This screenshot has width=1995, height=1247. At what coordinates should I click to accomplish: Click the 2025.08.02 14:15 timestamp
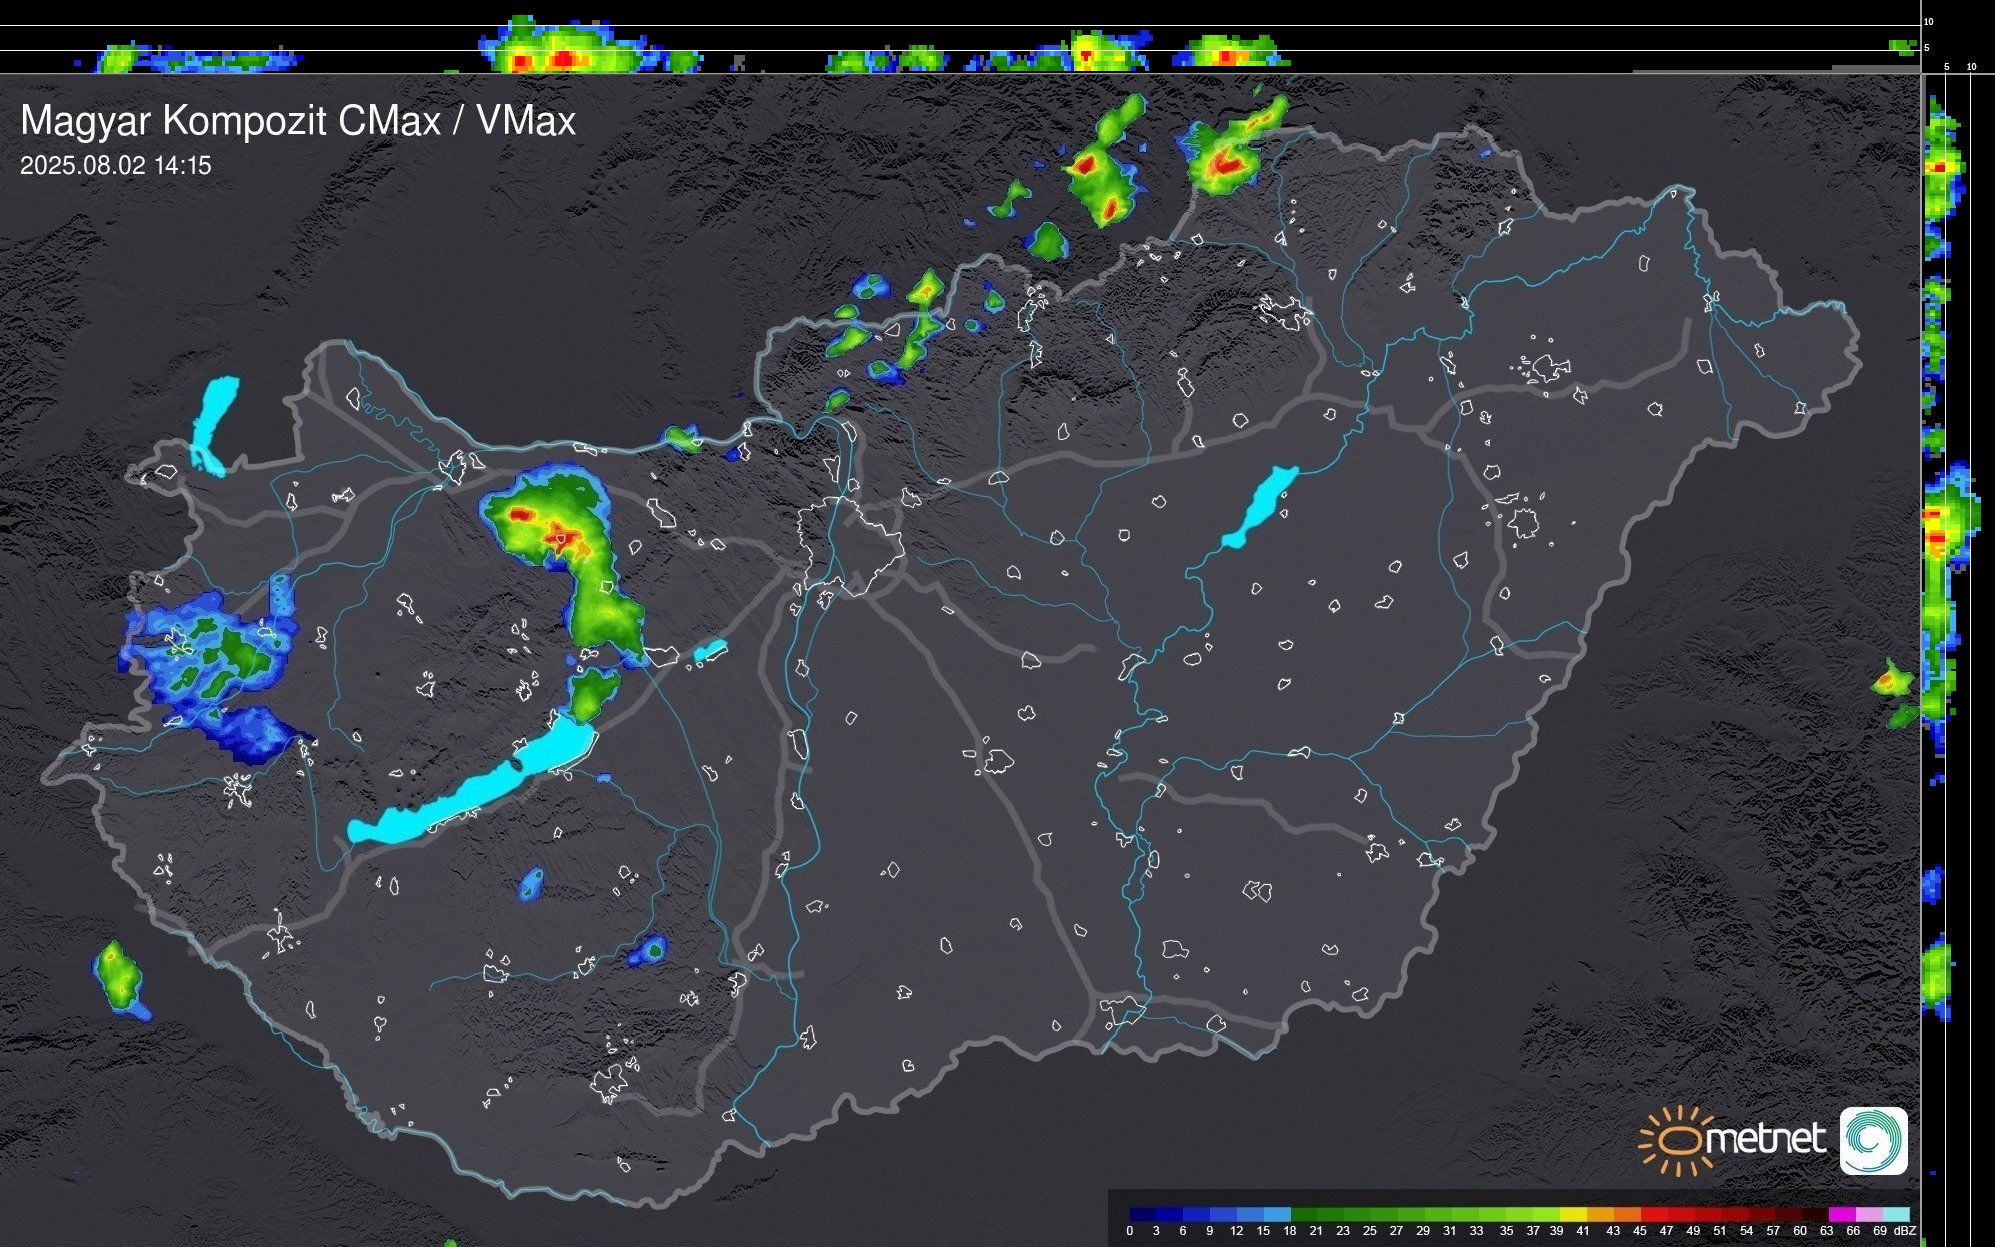tap(116, 166)
